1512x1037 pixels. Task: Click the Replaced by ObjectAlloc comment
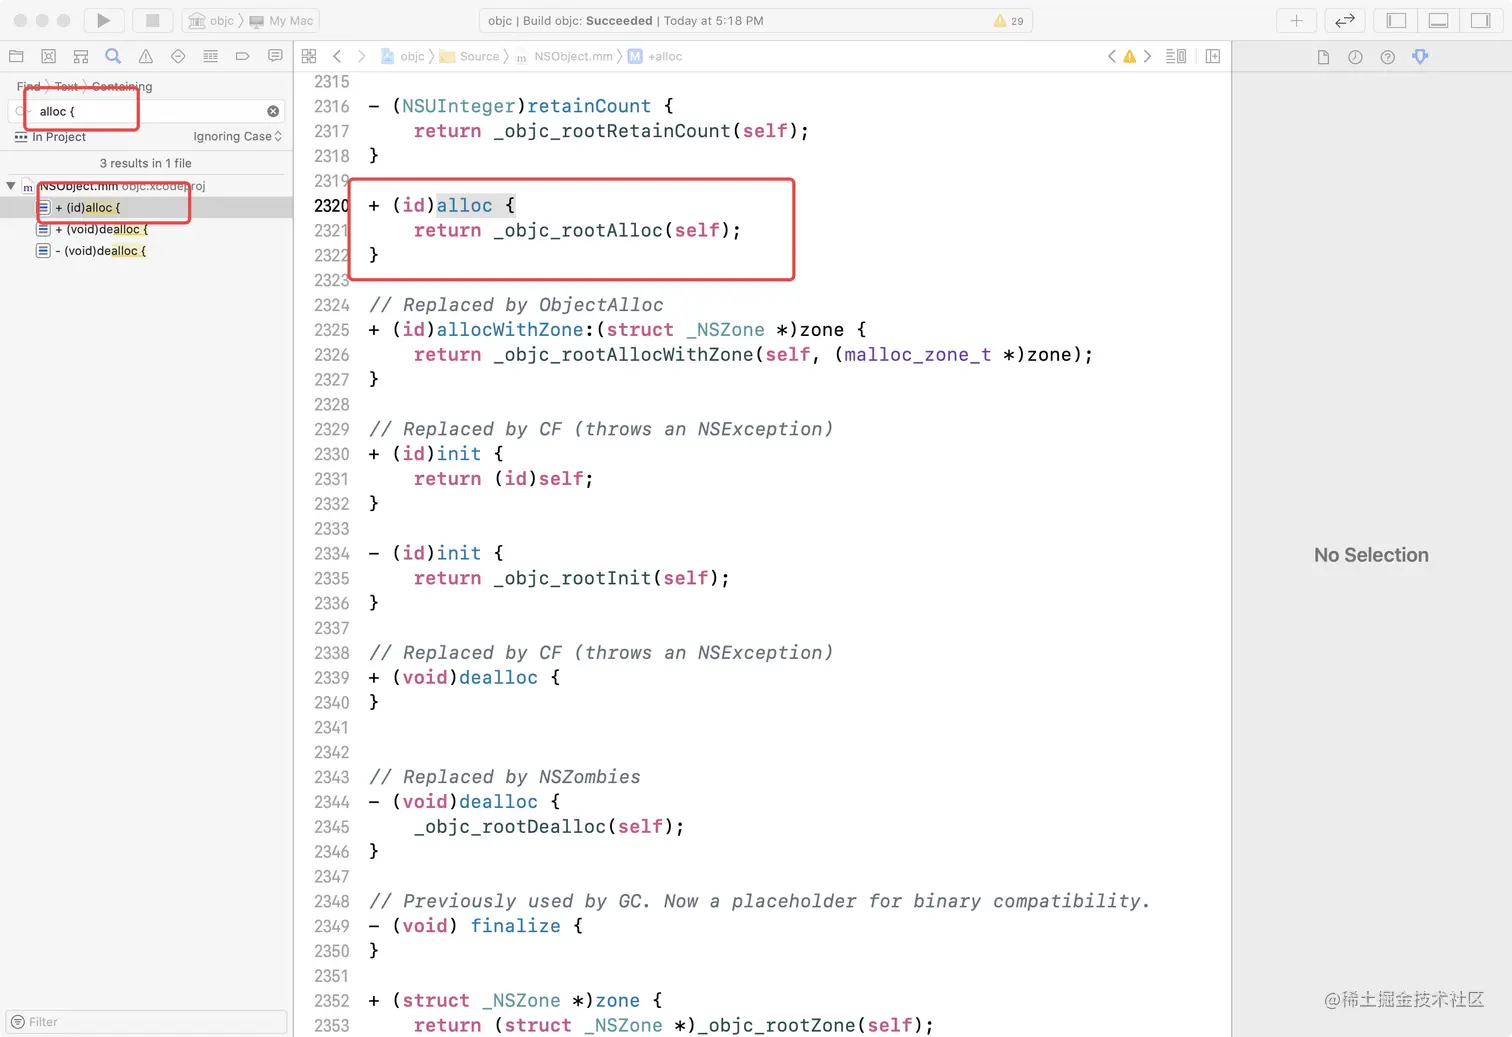516,305
